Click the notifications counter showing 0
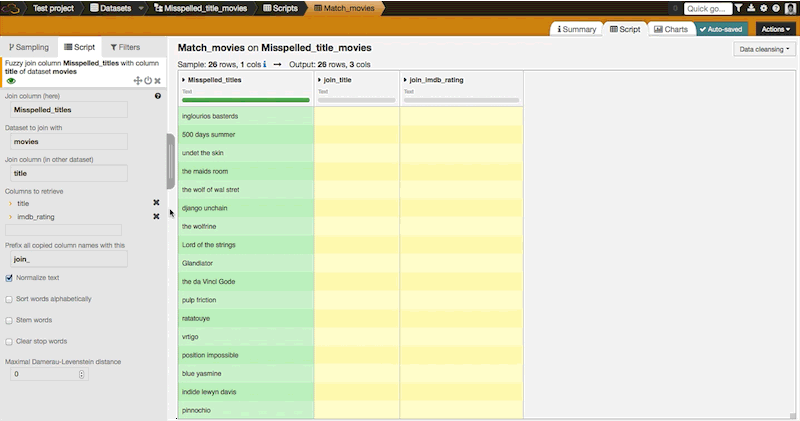Viewport: 800px width, 421px height. click(675, 8)
